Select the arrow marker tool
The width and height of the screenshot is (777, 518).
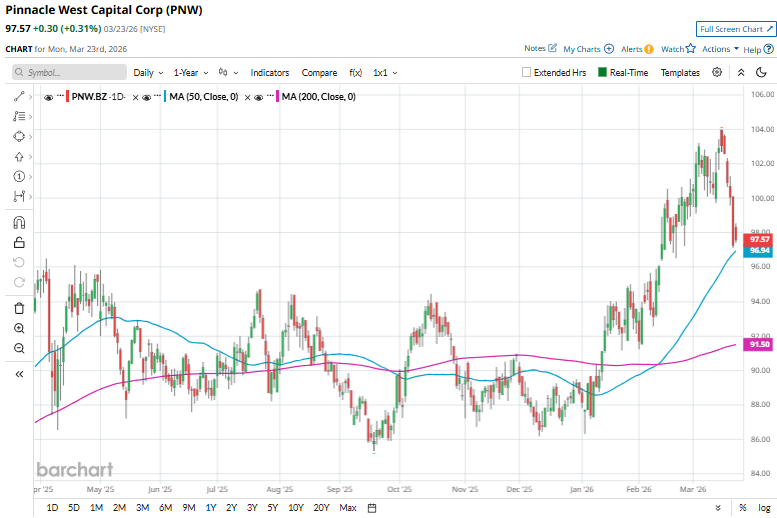19,157
